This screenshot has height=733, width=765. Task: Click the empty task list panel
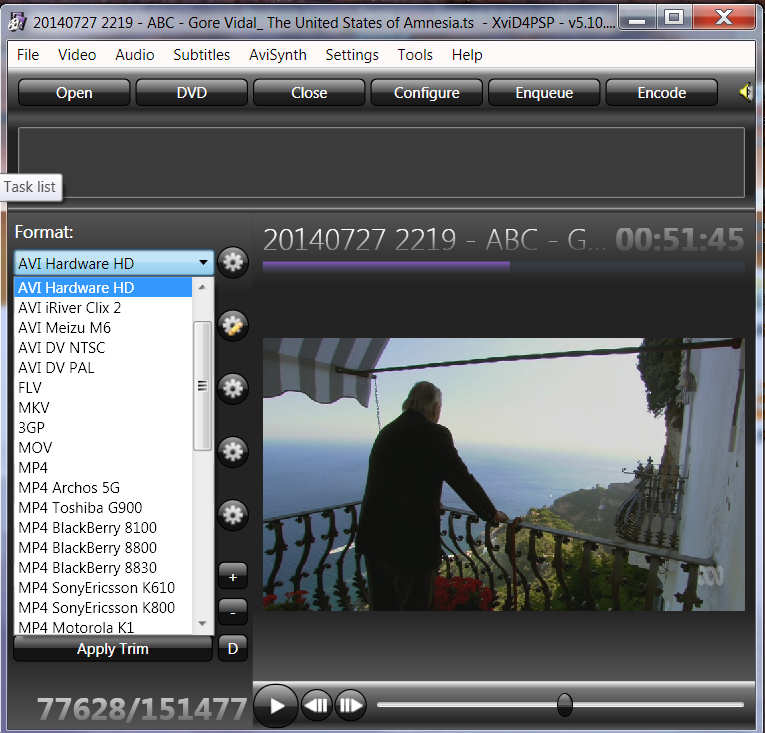pos(381,162)
